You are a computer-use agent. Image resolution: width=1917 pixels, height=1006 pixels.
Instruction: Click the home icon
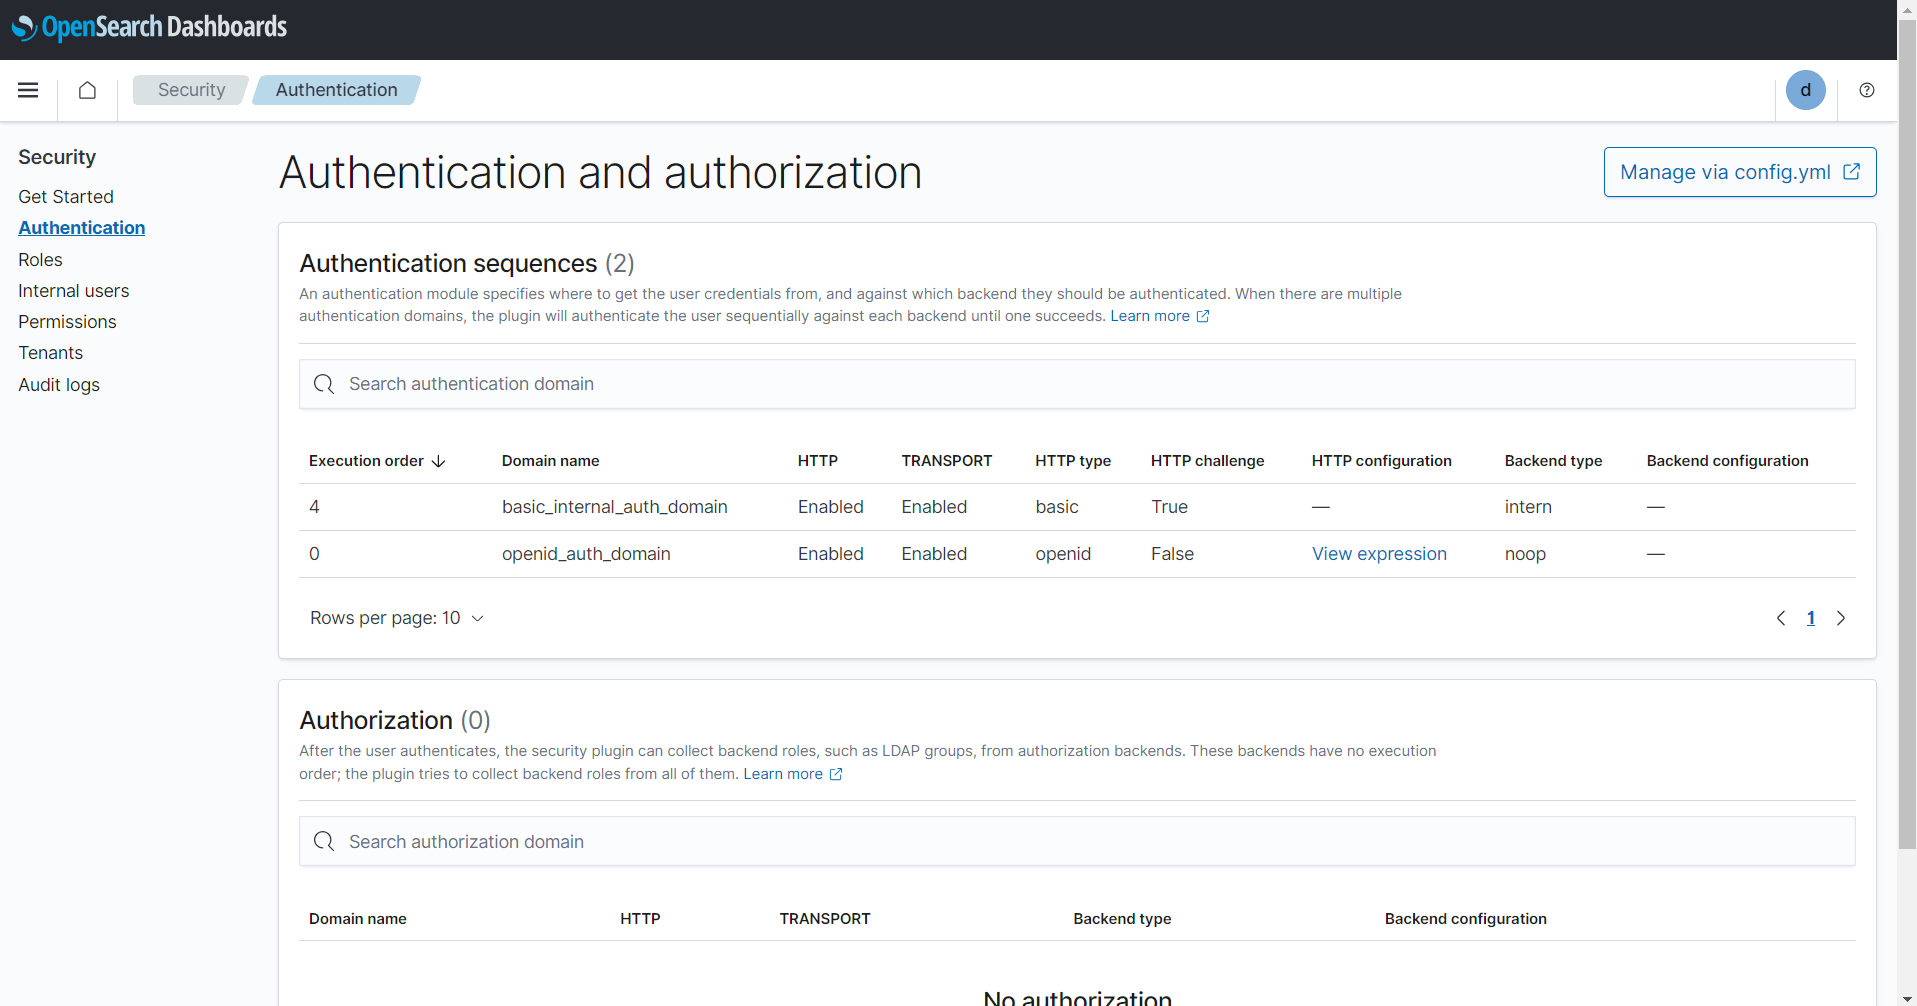coord(88,90)
